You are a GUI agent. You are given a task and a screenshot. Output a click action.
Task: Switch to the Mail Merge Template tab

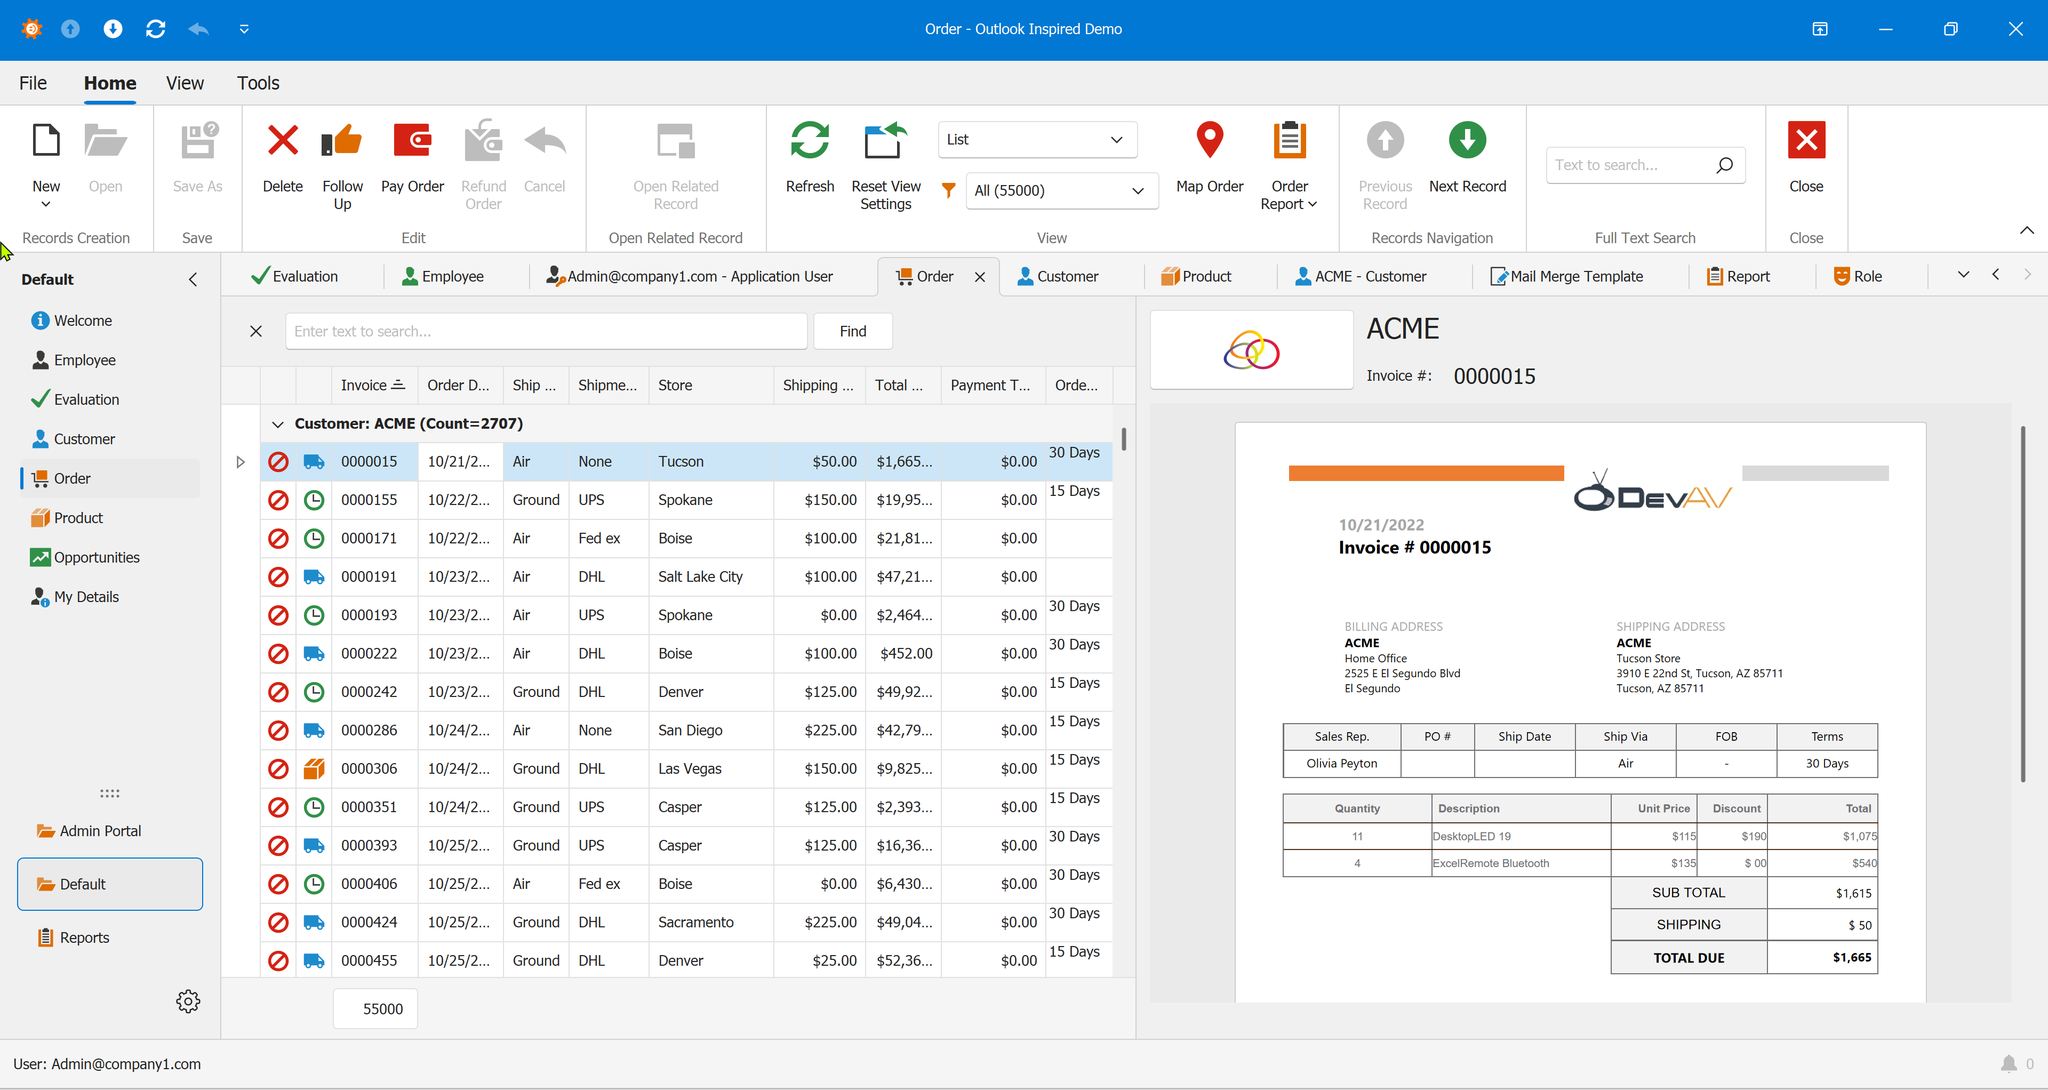click(x=1567, y=276)
